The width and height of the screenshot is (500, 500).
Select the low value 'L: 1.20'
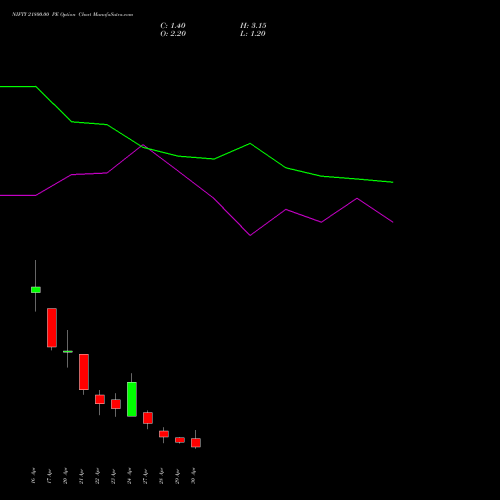pos(253,34)
